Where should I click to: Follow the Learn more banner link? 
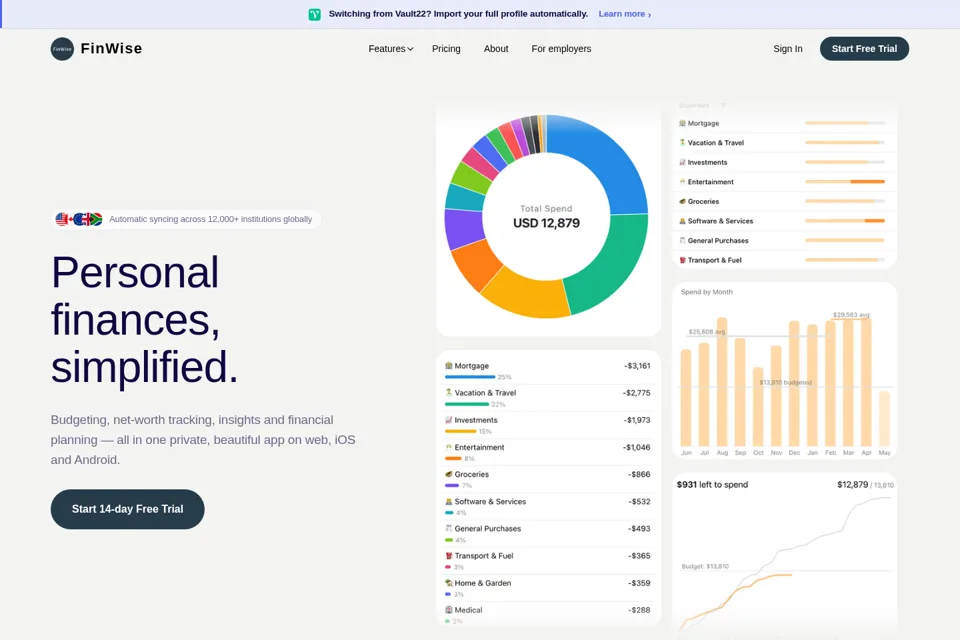click(624, 14)
